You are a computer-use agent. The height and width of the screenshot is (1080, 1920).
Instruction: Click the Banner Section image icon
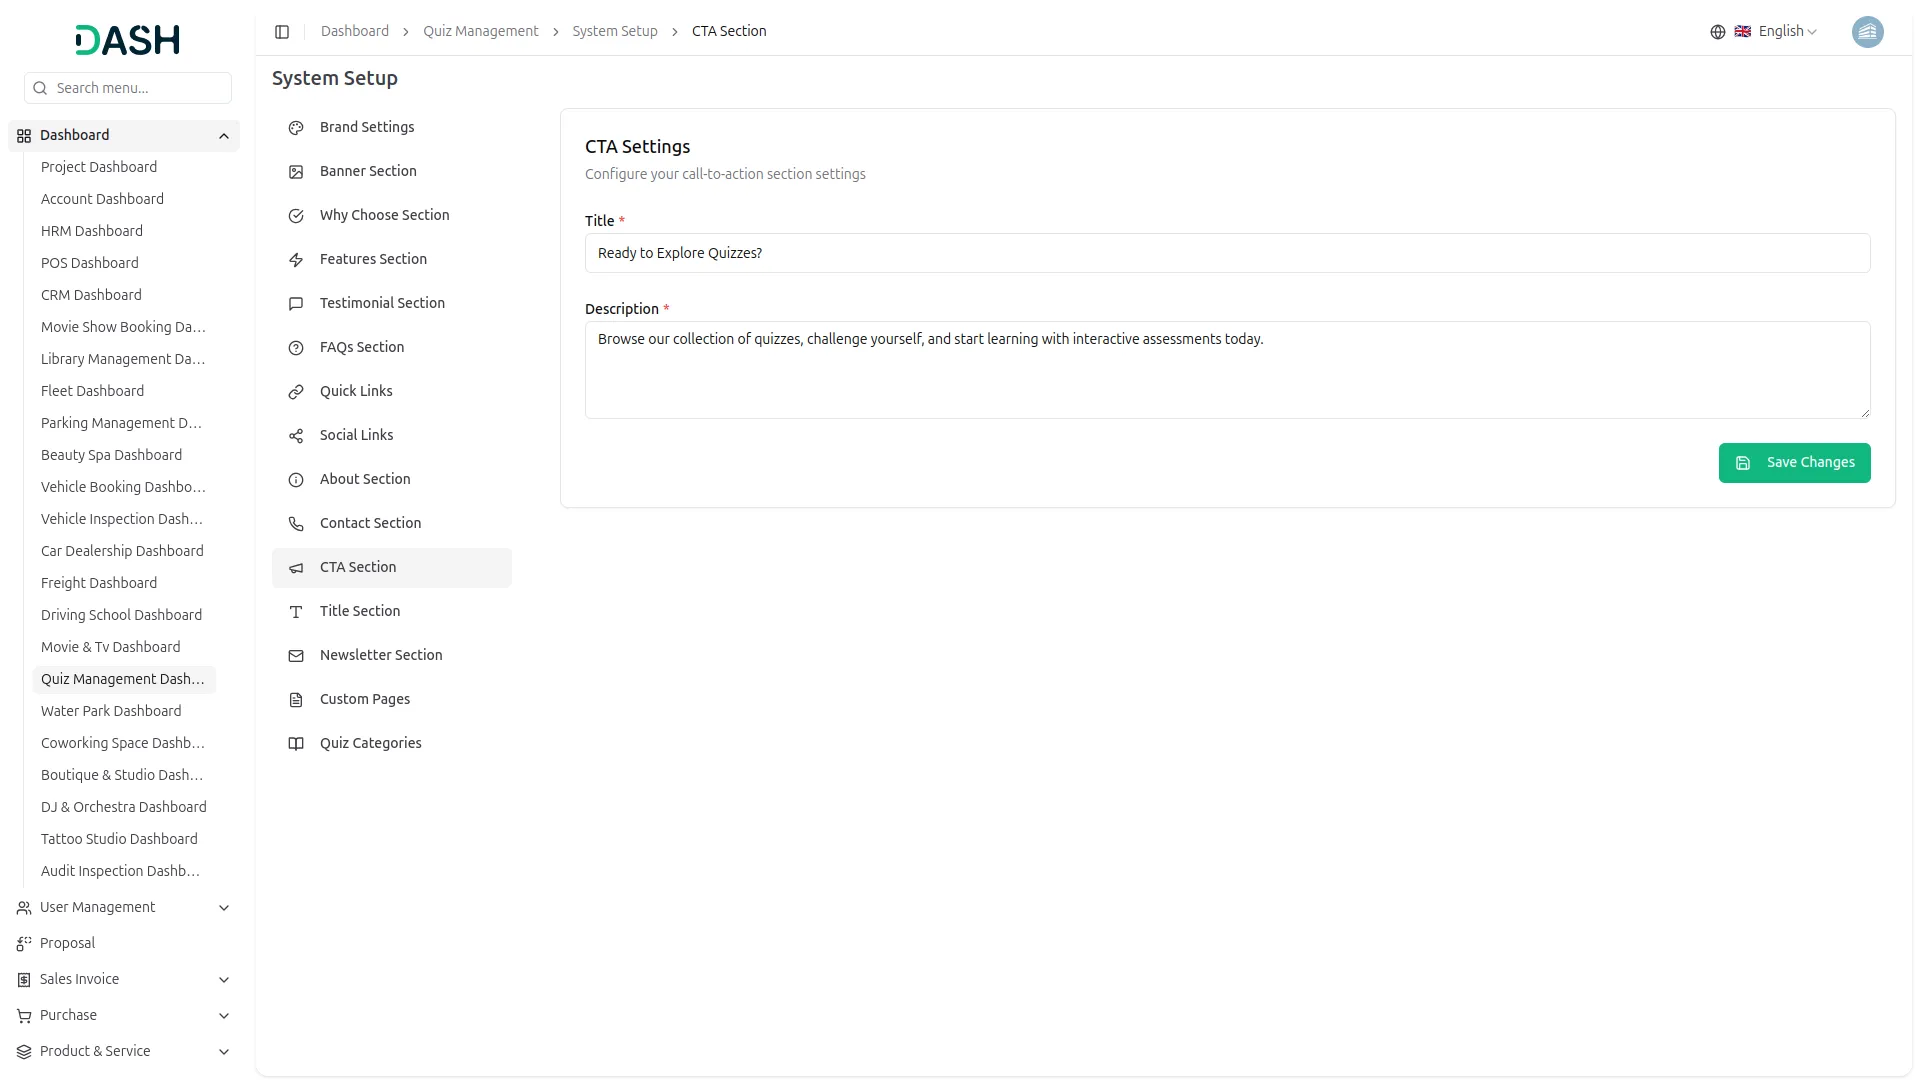click(x=296, y=172)
